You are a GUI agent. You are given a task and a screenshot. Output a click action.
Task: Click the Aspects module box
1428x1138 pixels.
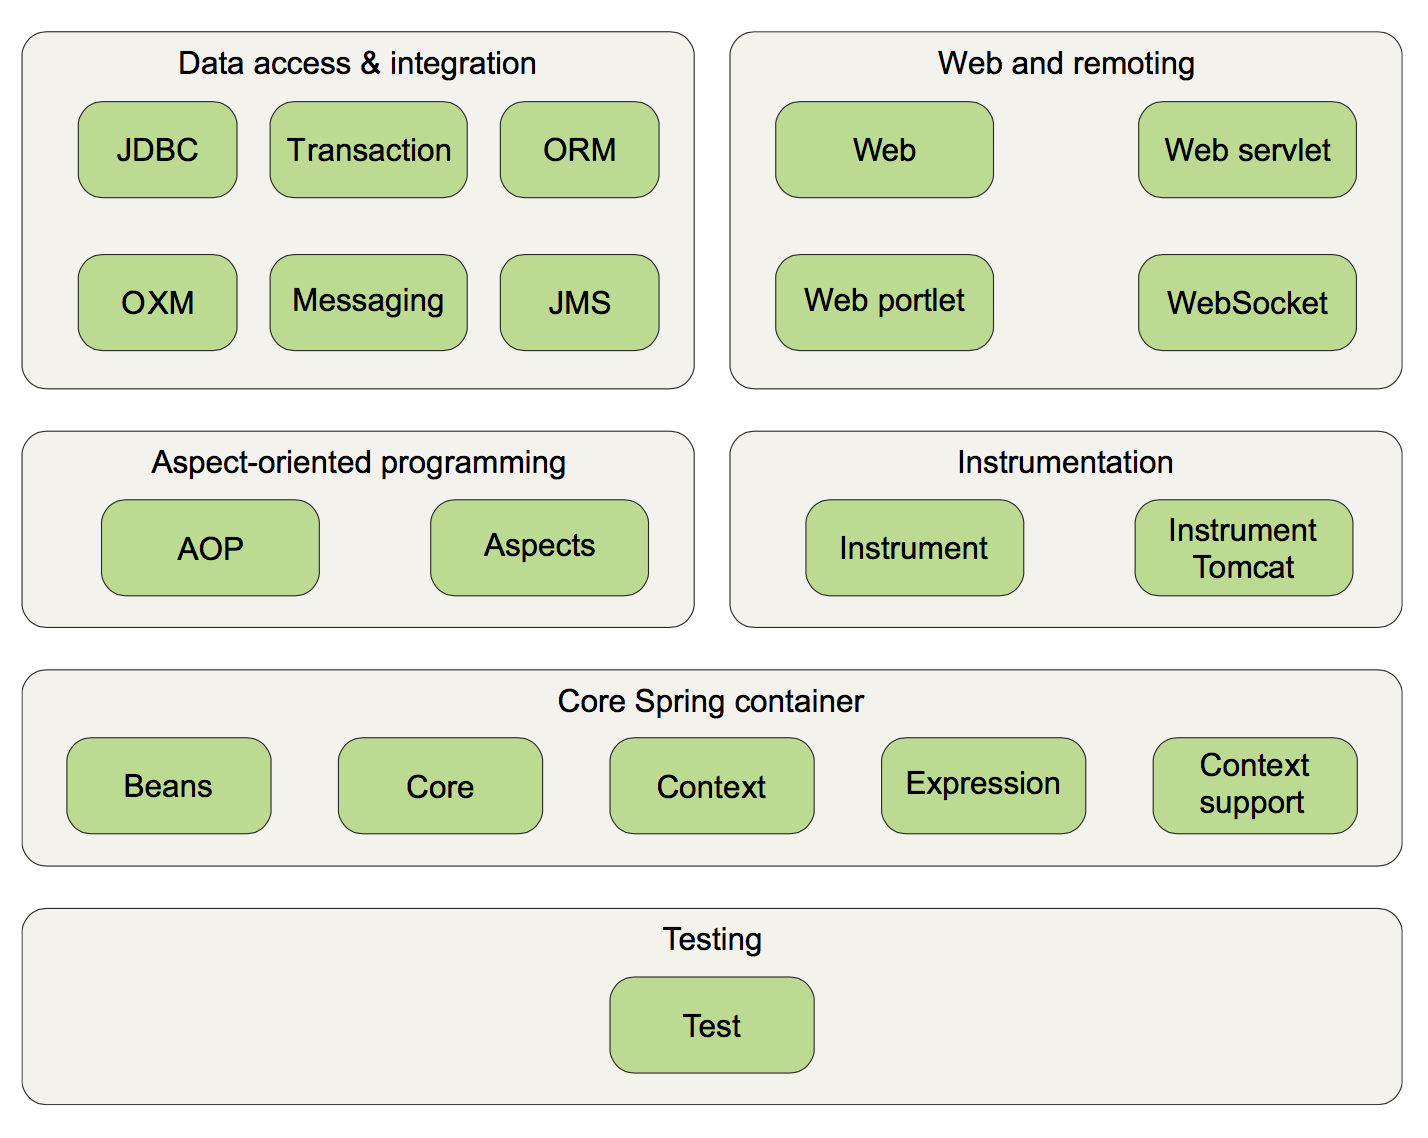pyautogui.click(x=539, y=548)
